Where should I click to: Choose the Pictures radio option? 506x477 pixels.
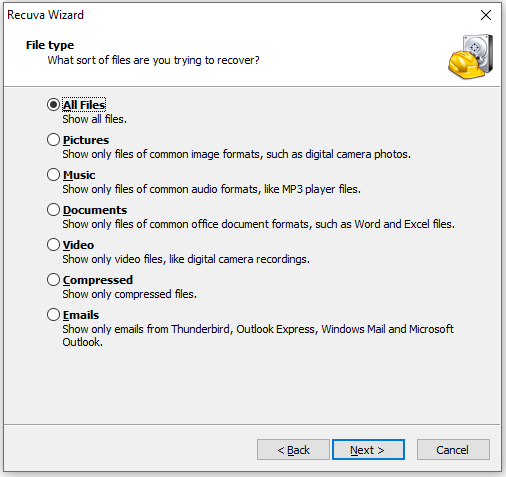[x=53, y=140]
